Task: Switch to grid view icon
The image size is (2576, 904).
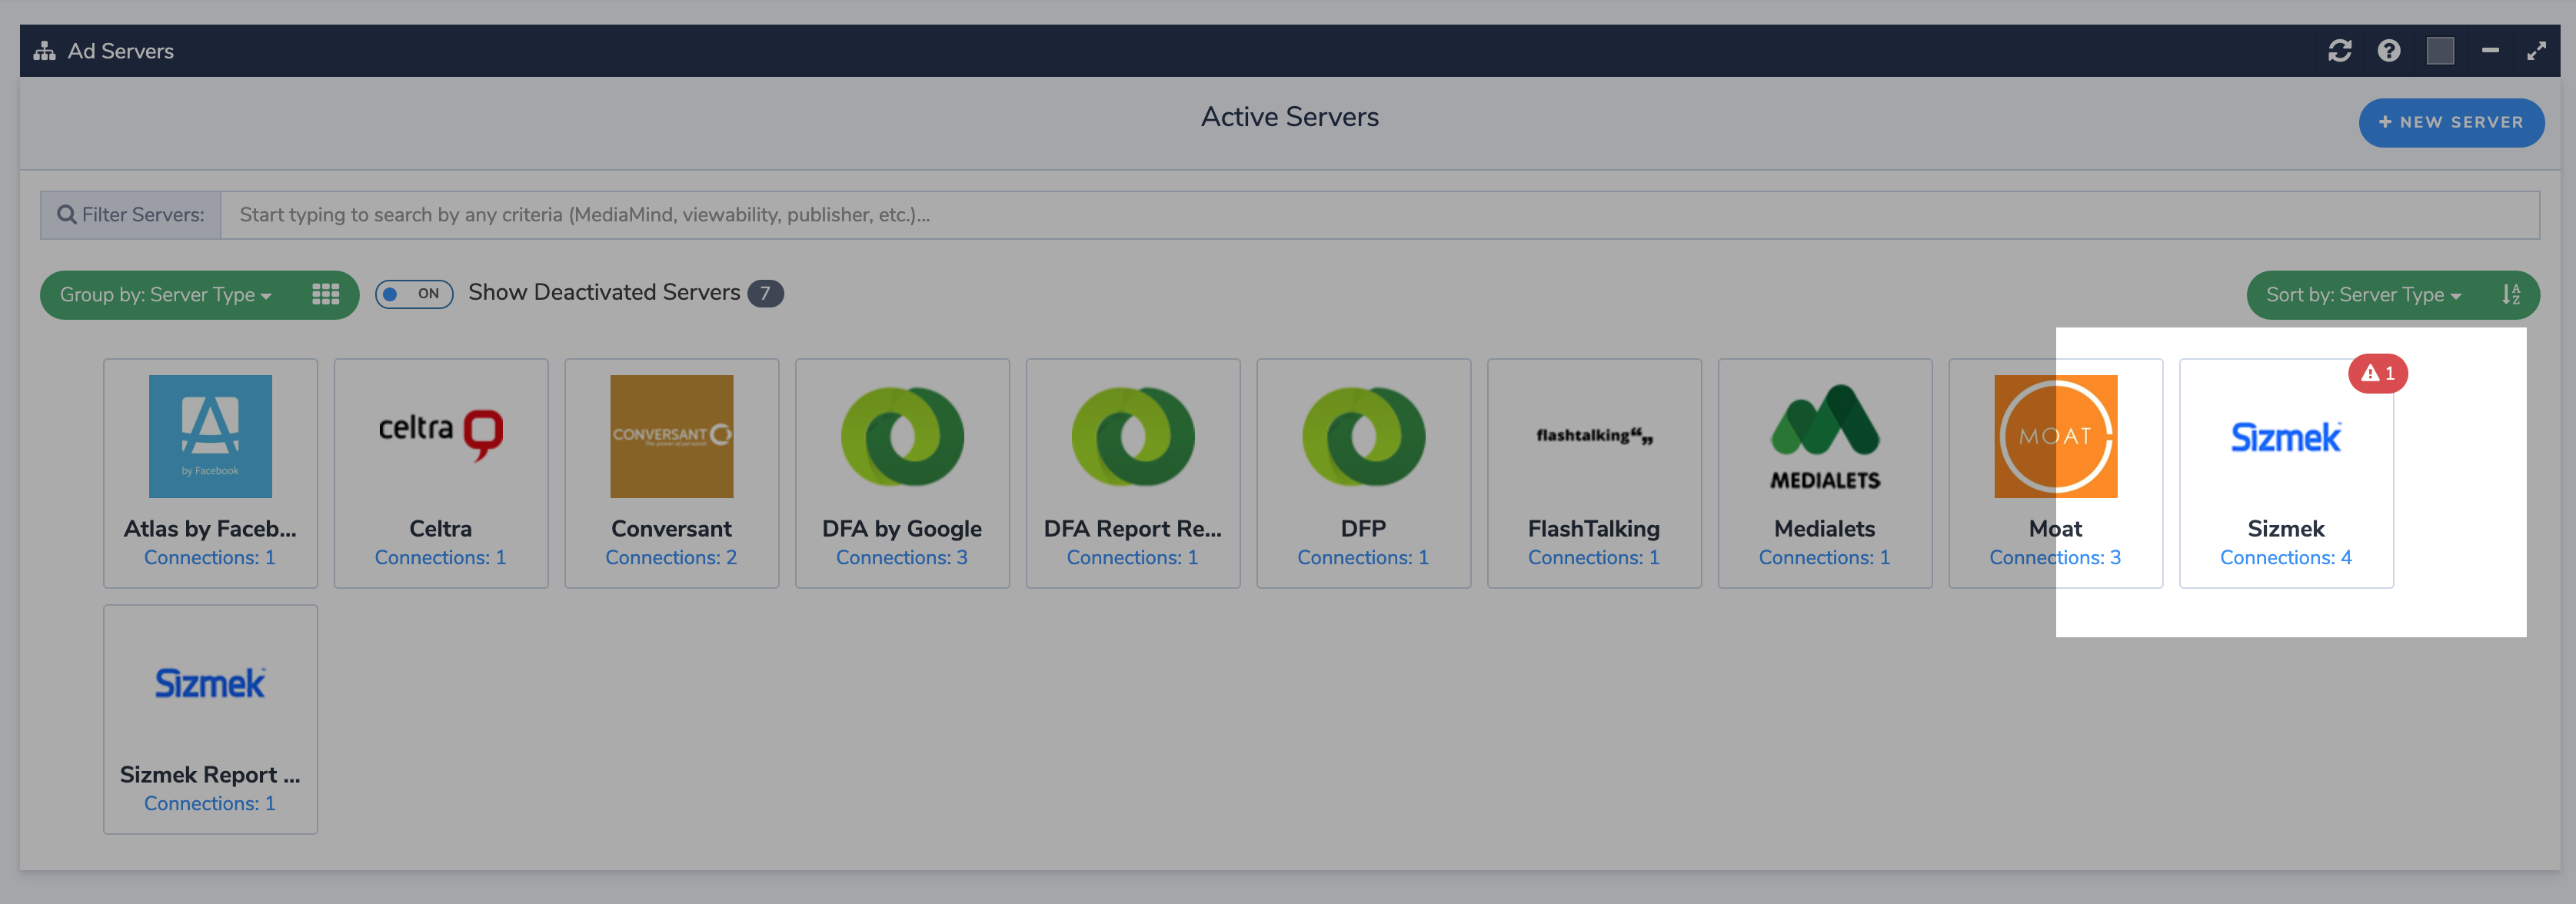Action: [325, 294]
